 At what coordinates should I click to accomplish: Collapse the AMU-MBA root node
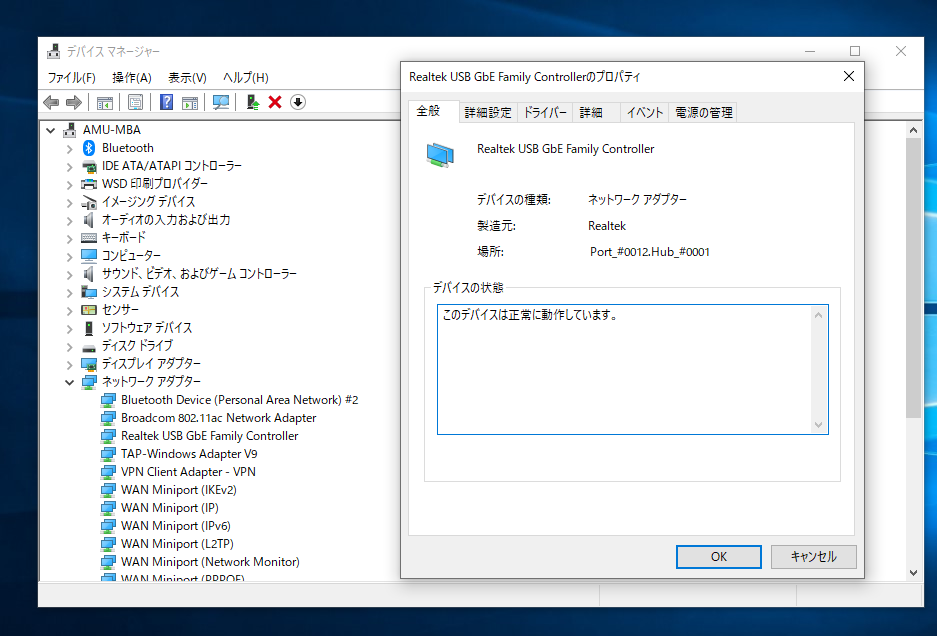coord(51,130)
